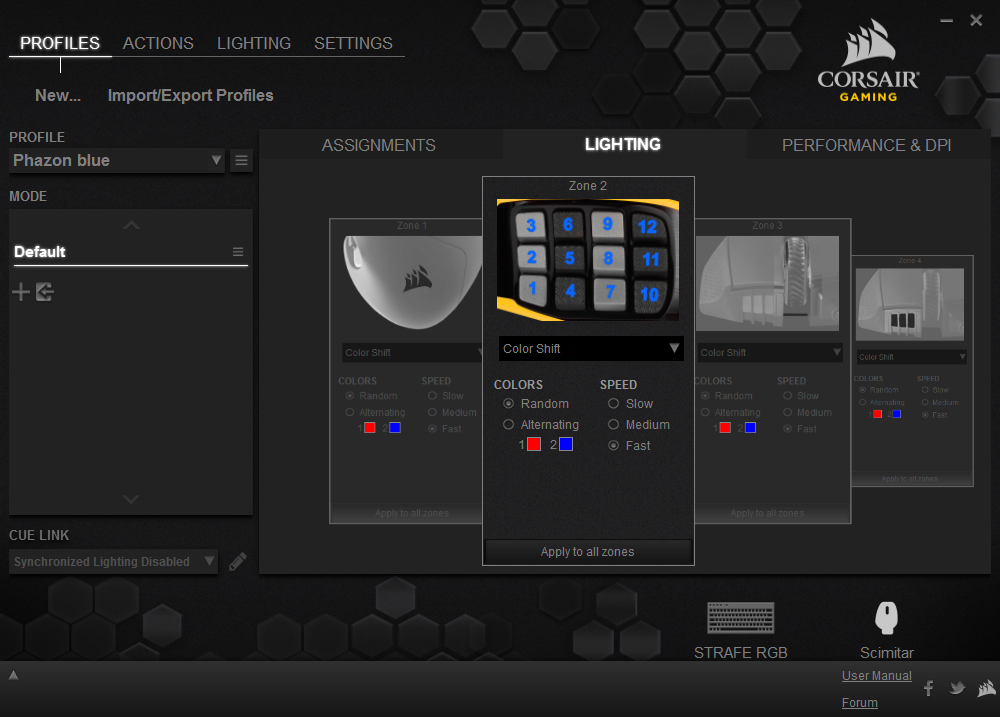
Task: Set Zone 2 speed to Fast
Action: click(x=614, y=445)
